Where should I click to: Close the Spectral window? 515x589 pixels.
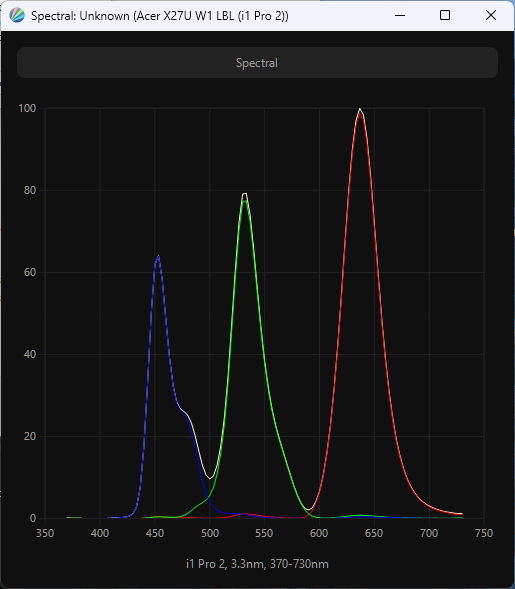[491, 15]
